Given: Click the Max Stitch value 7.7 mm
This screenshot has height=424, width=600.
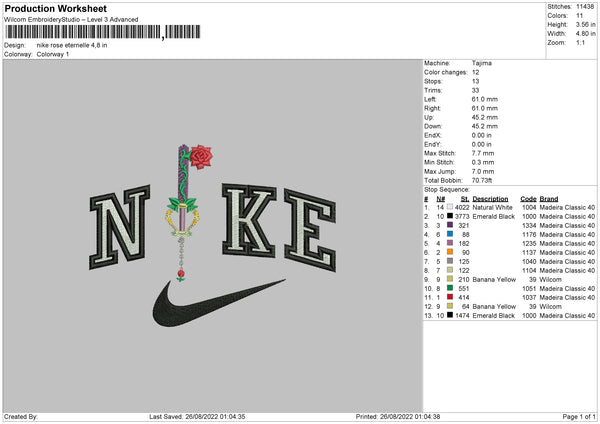Looking at the screenshot, I should [483, 153].
